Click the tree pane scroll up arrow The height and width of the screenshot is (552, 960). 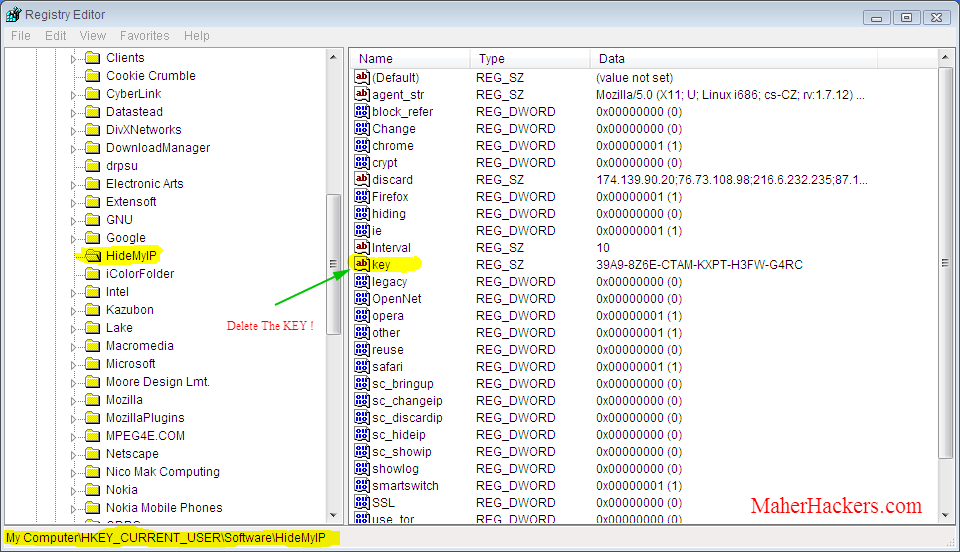click(333, 58)
